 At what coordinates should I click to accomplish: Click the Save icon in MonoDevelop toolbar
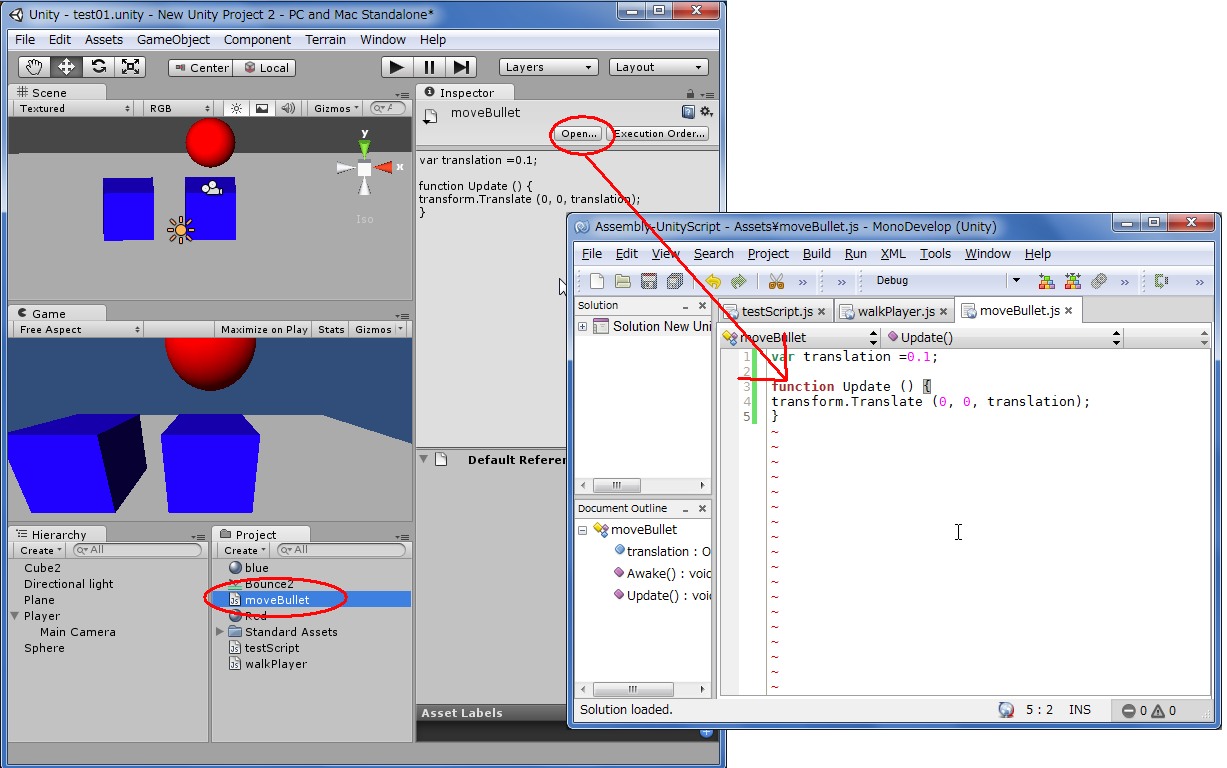(648, 282)
